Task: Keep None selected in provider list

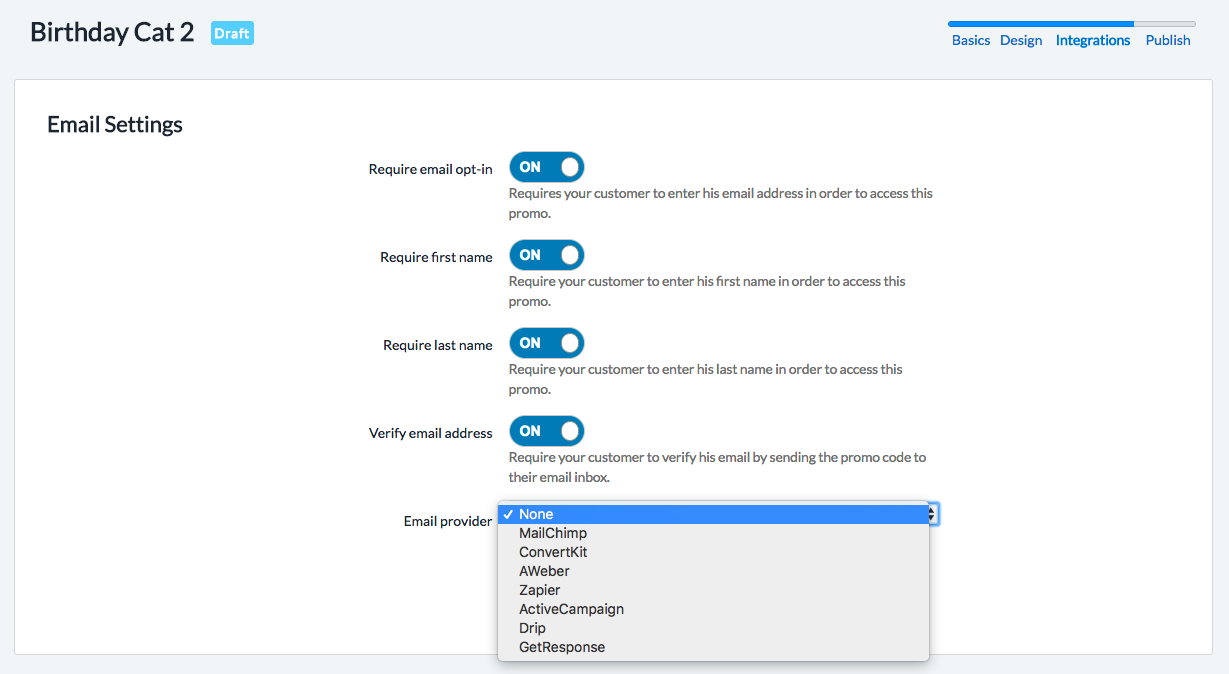Action: [x=713, y=514]
